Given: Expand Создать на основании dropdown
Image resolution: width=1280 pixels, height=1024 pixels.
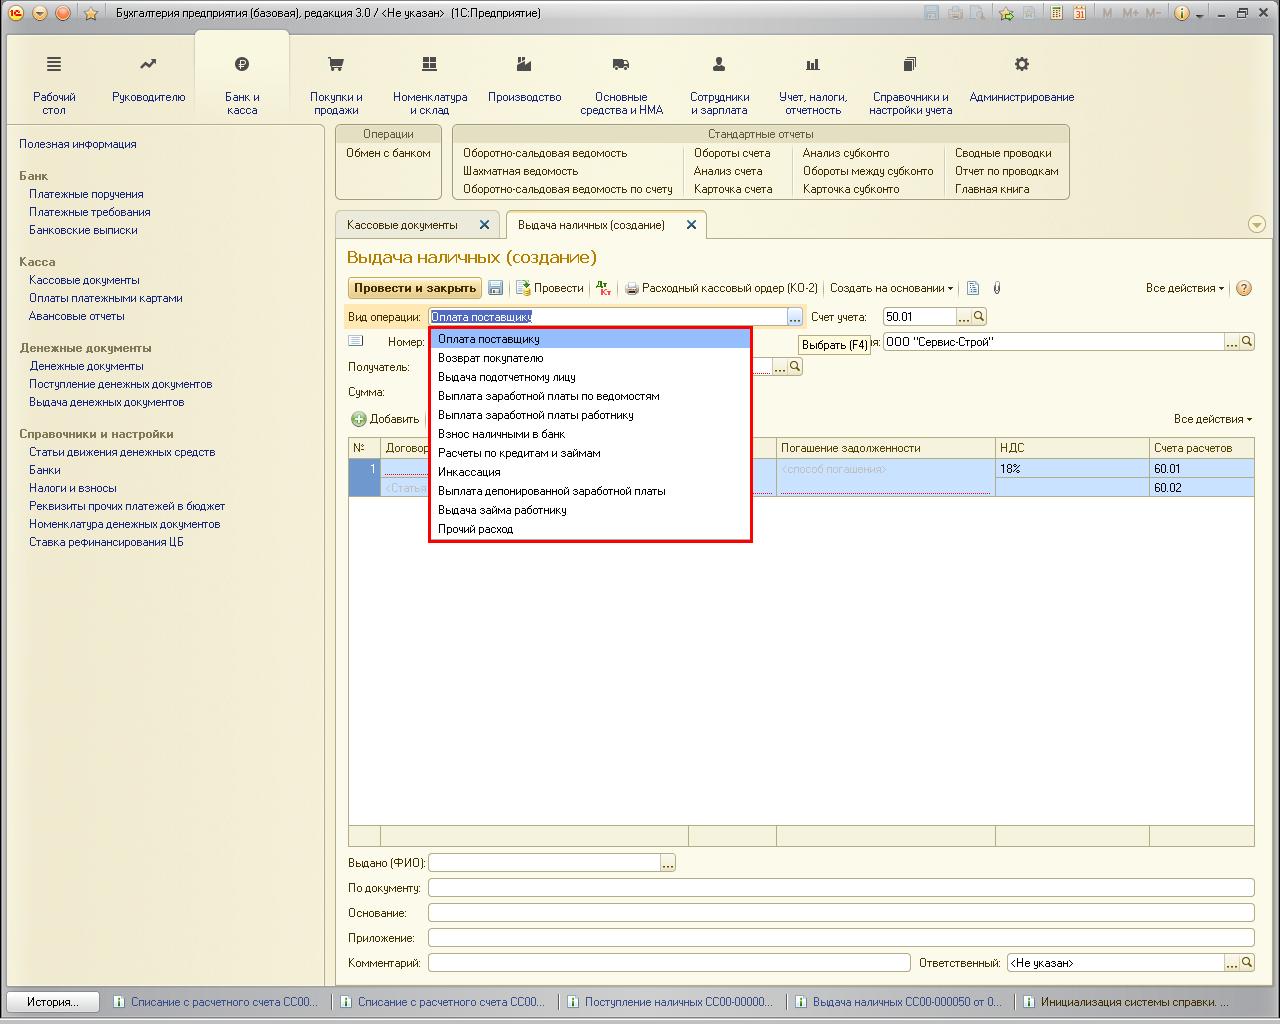Looking at the screenshot, I should [x=891, y=288].
